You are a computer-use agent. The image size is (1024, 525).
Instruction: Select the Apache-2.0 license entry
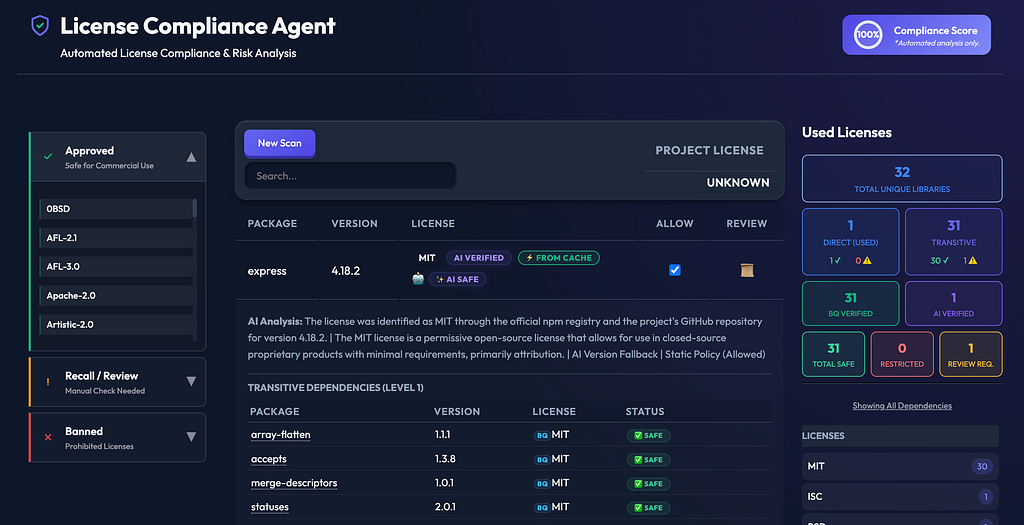click(116, 296)
